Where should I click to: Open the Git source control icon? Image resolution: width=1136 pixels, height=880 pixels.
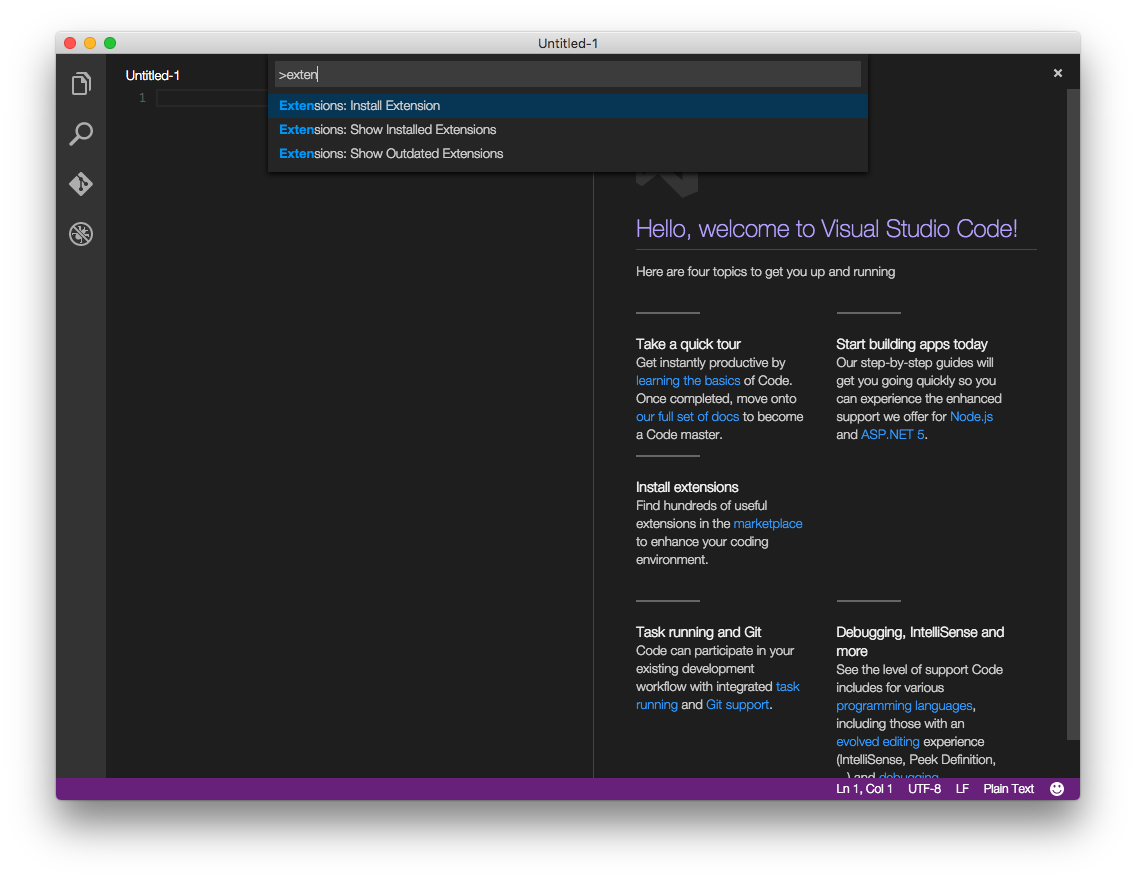(x=81, y=184)
